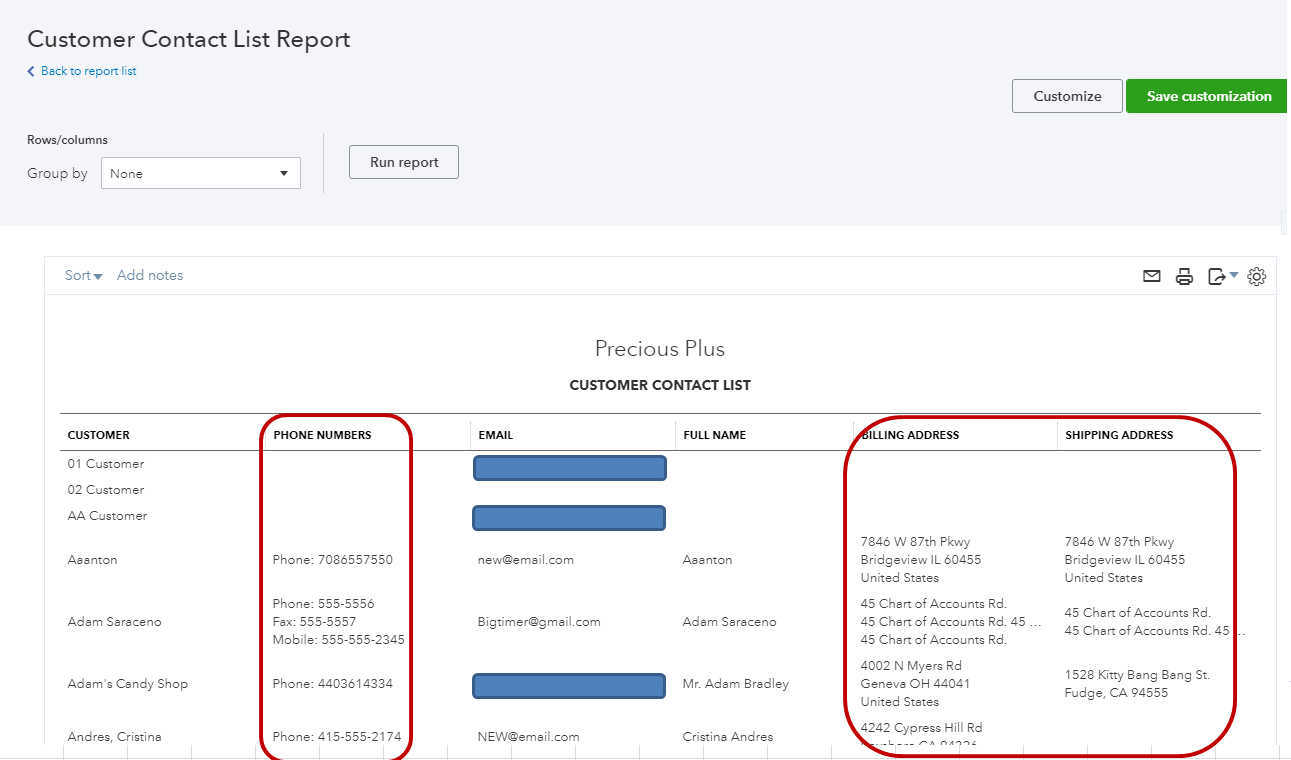Export the report using the export icon
Viewport: 1291px width, 760px height.
click(1216, 276)
